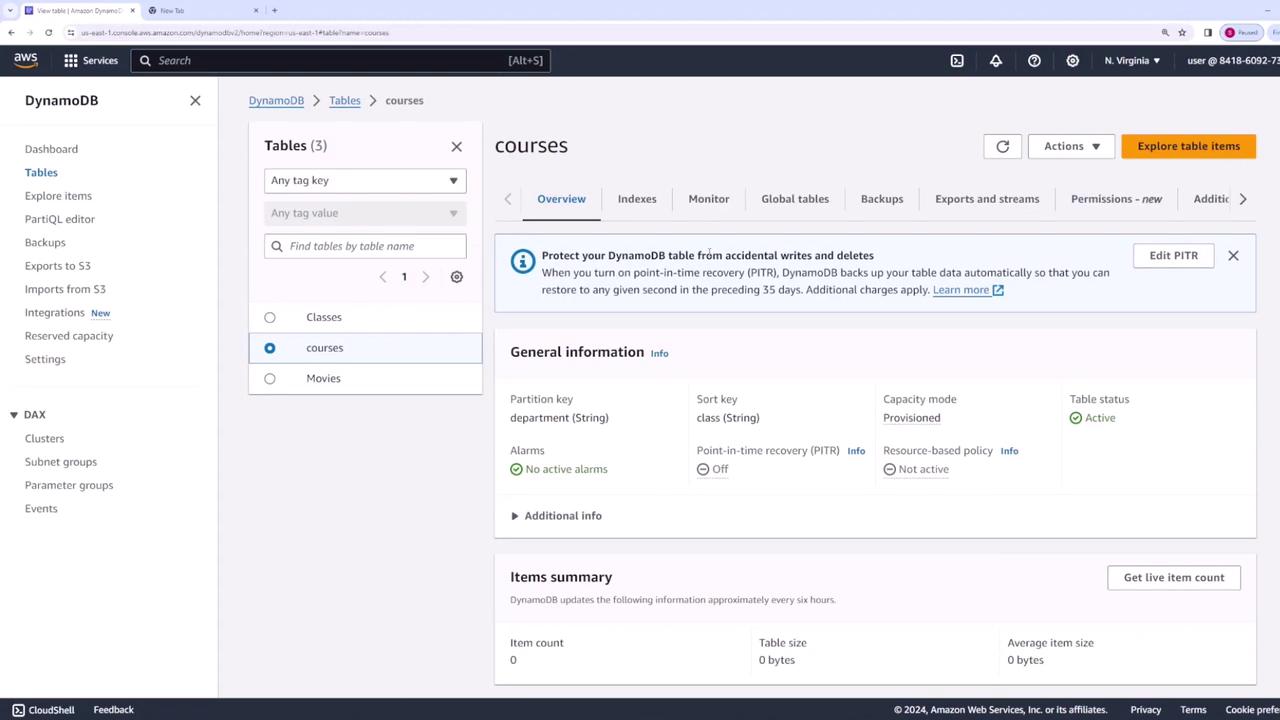Click the Find tables by name field
1280x720 pixels.
click(365, 246)
